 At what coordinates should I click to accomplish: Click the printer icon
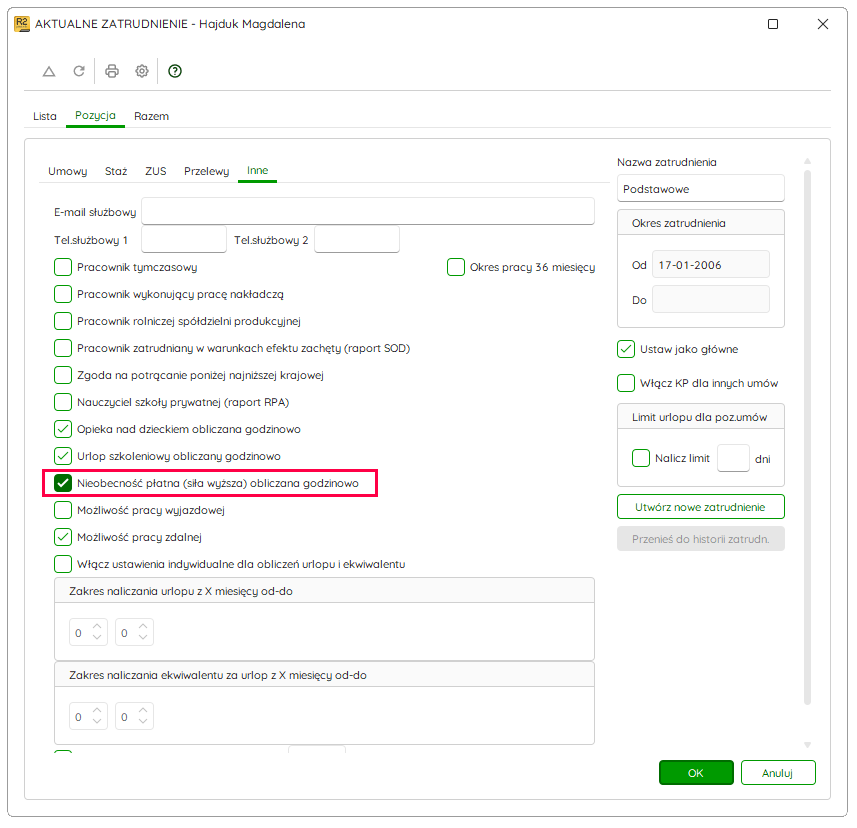[112, 71]
